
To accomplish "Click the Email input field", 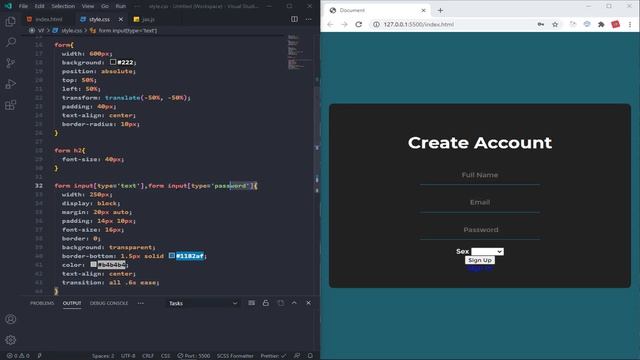I will click(480, 202).
